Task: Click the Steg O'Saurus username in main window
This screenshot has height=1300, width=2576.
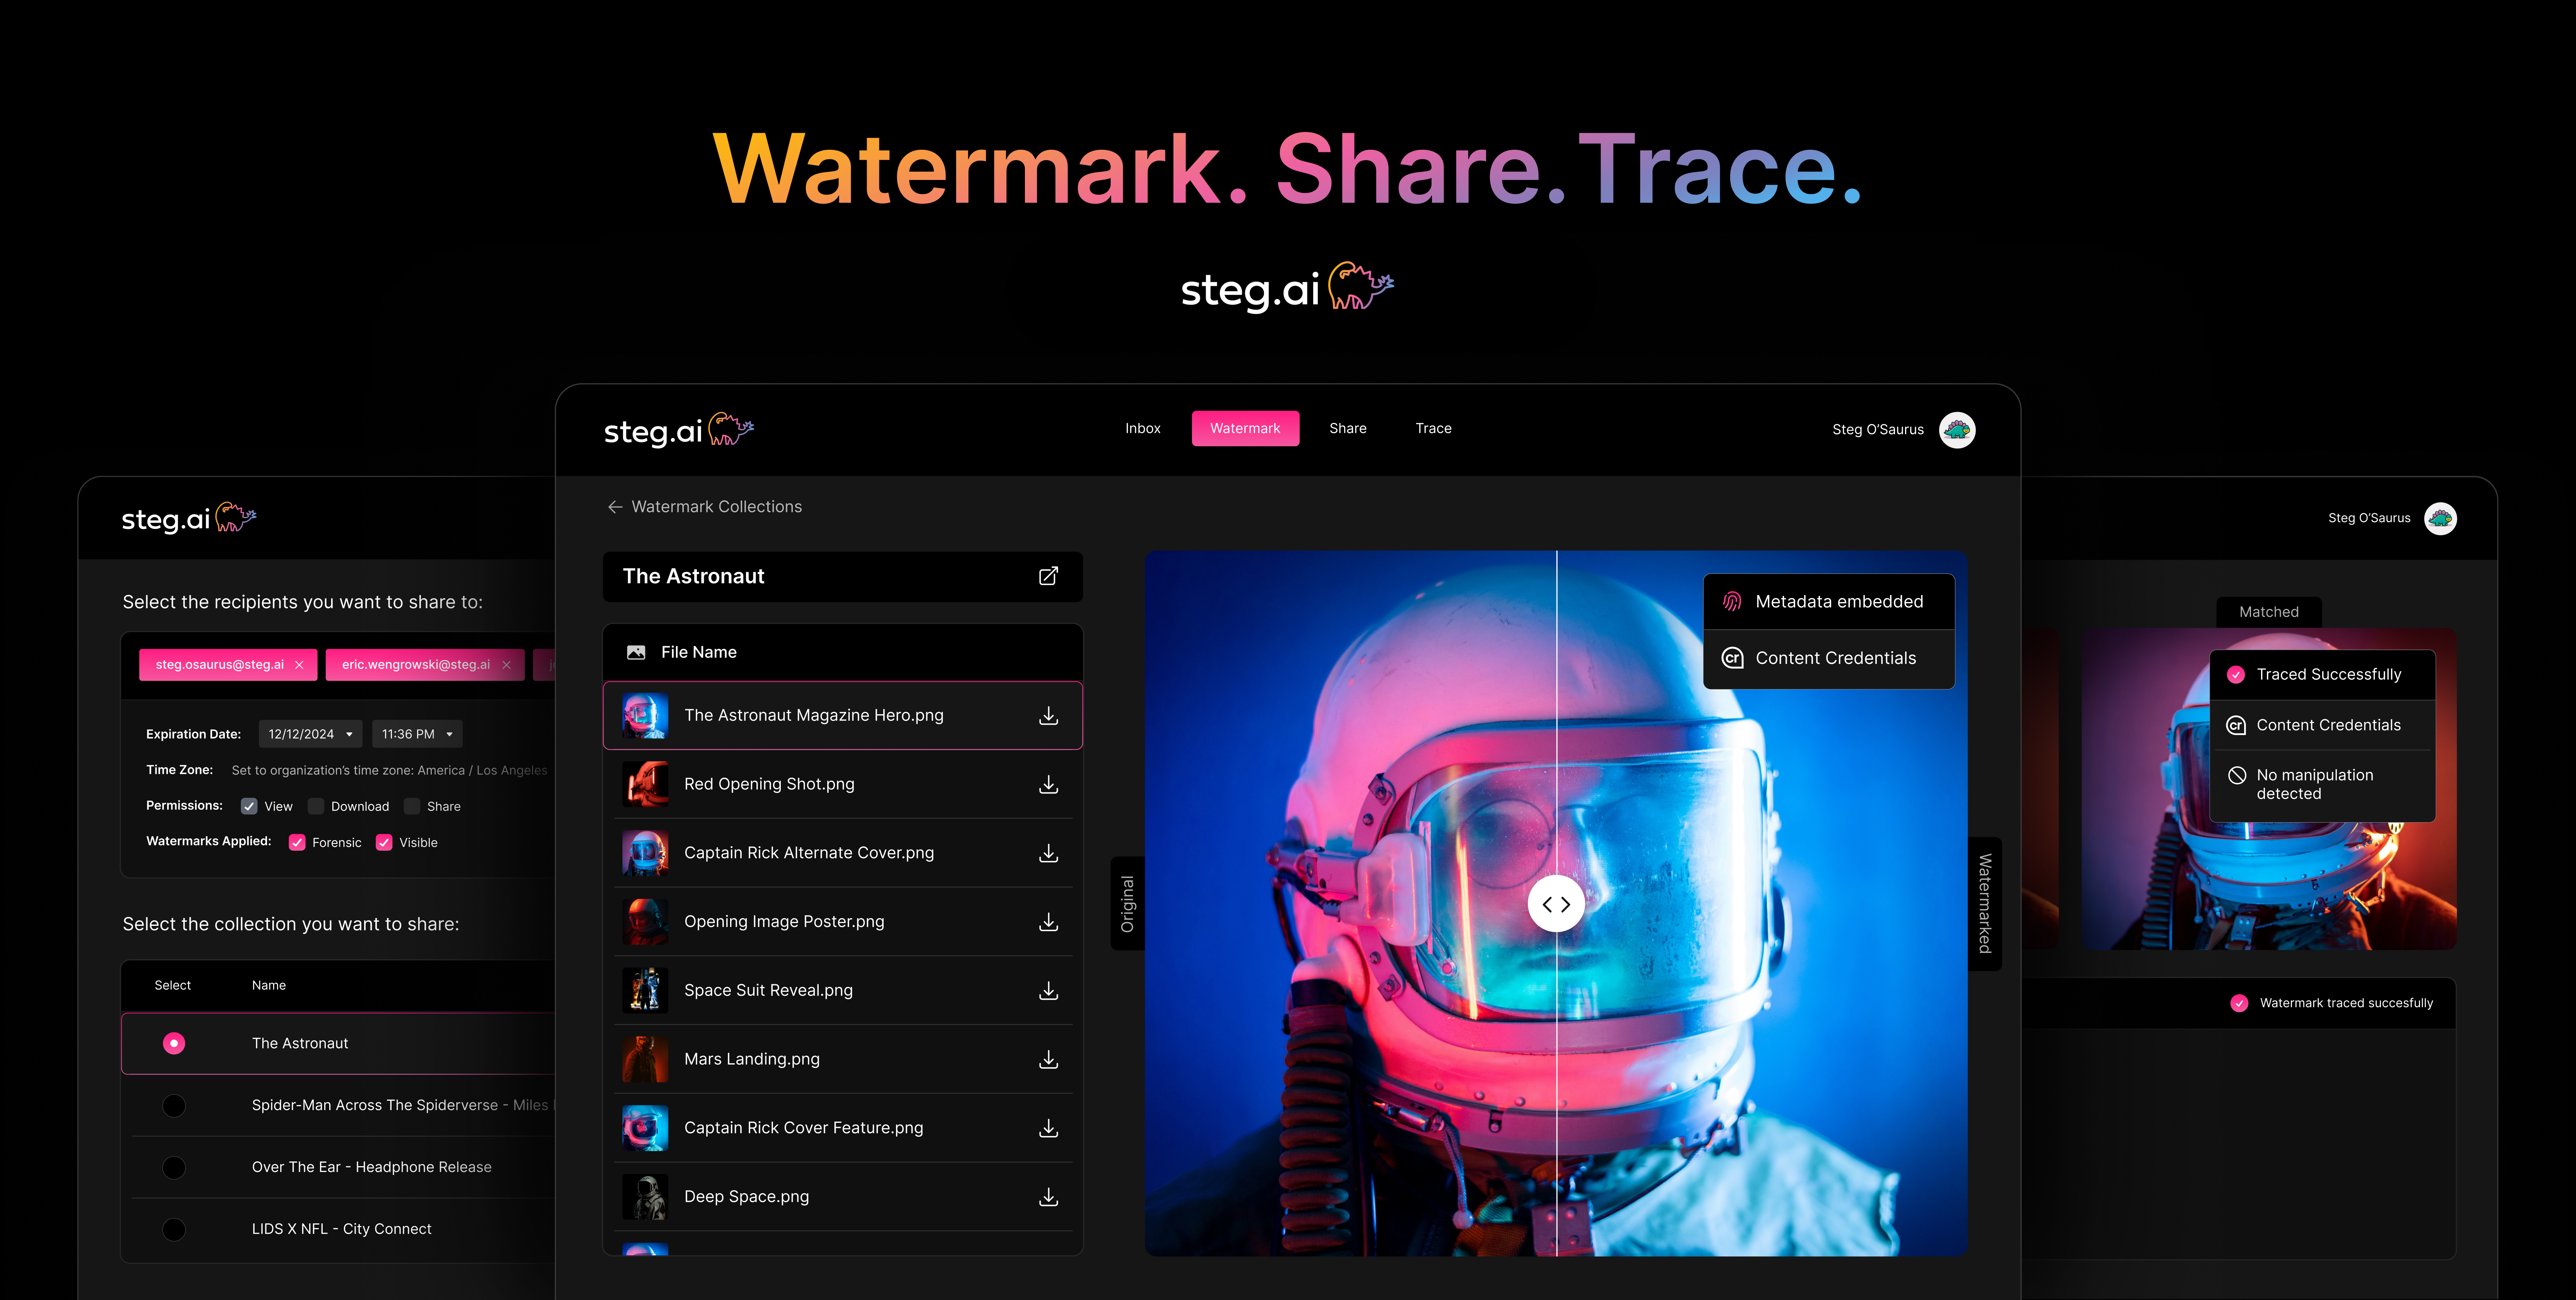Action: click(x=1878, y=430)
